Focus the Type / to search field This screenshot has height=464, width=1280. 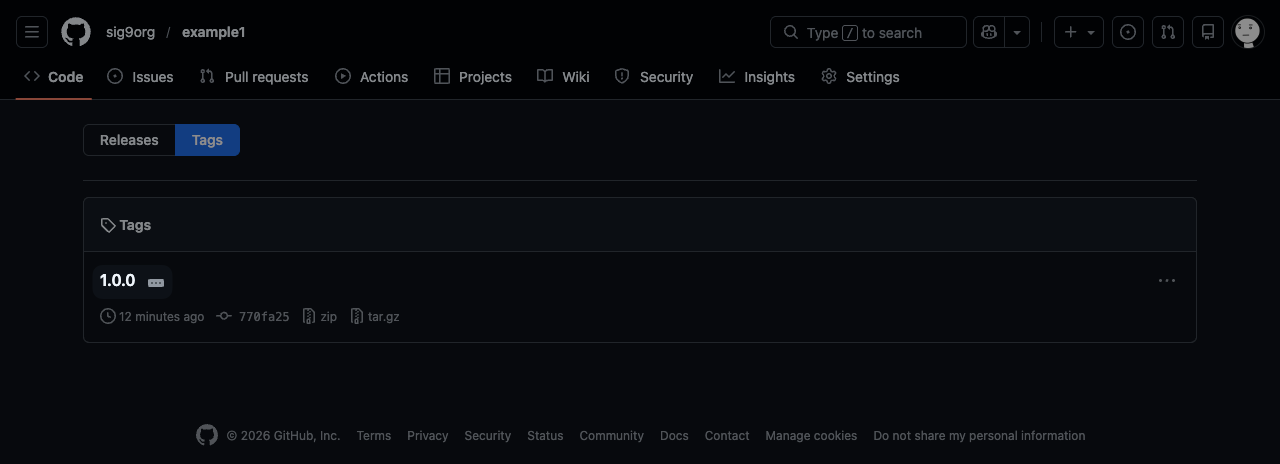click(x=868, y=32)
